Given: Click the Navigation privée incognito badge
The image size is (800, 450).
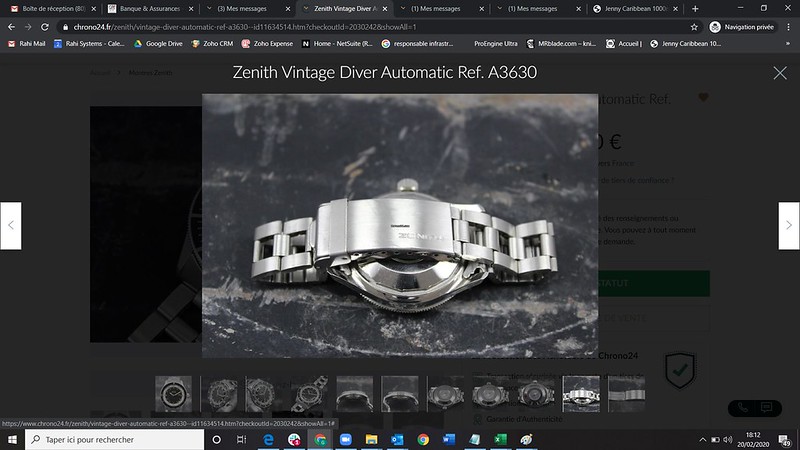Looking at the screenshot, I should [x=742, y=27].
